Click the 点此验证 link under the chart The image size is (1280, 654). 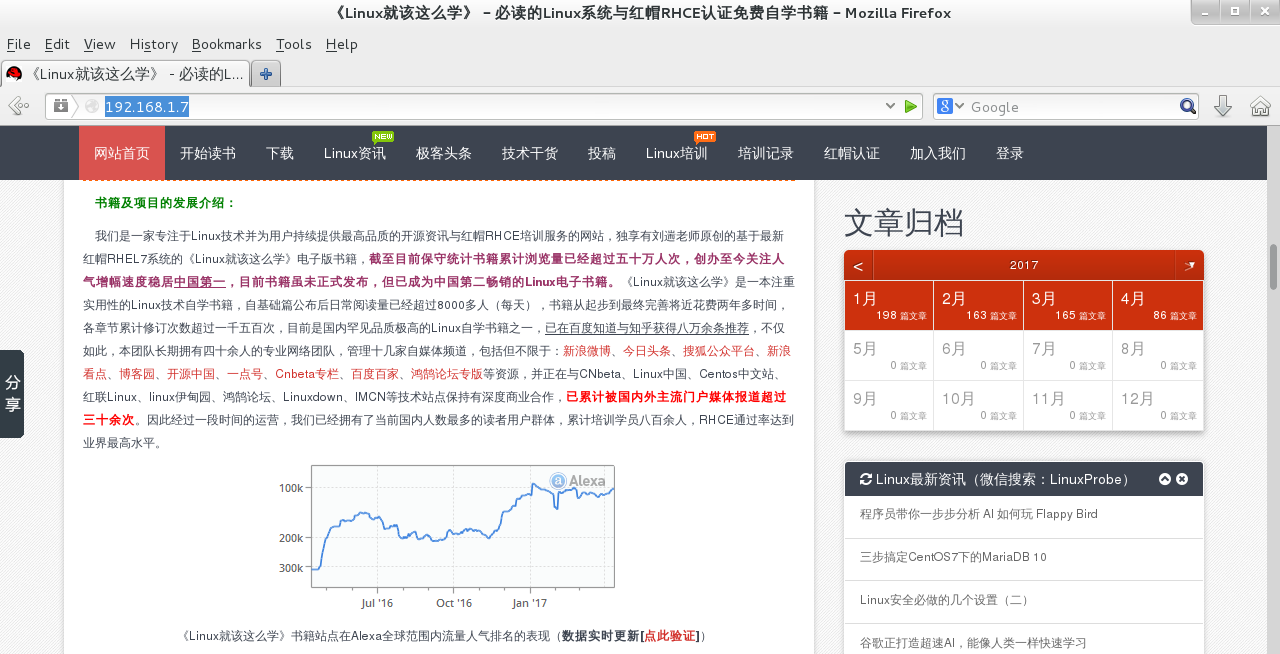tap(670, 636)
